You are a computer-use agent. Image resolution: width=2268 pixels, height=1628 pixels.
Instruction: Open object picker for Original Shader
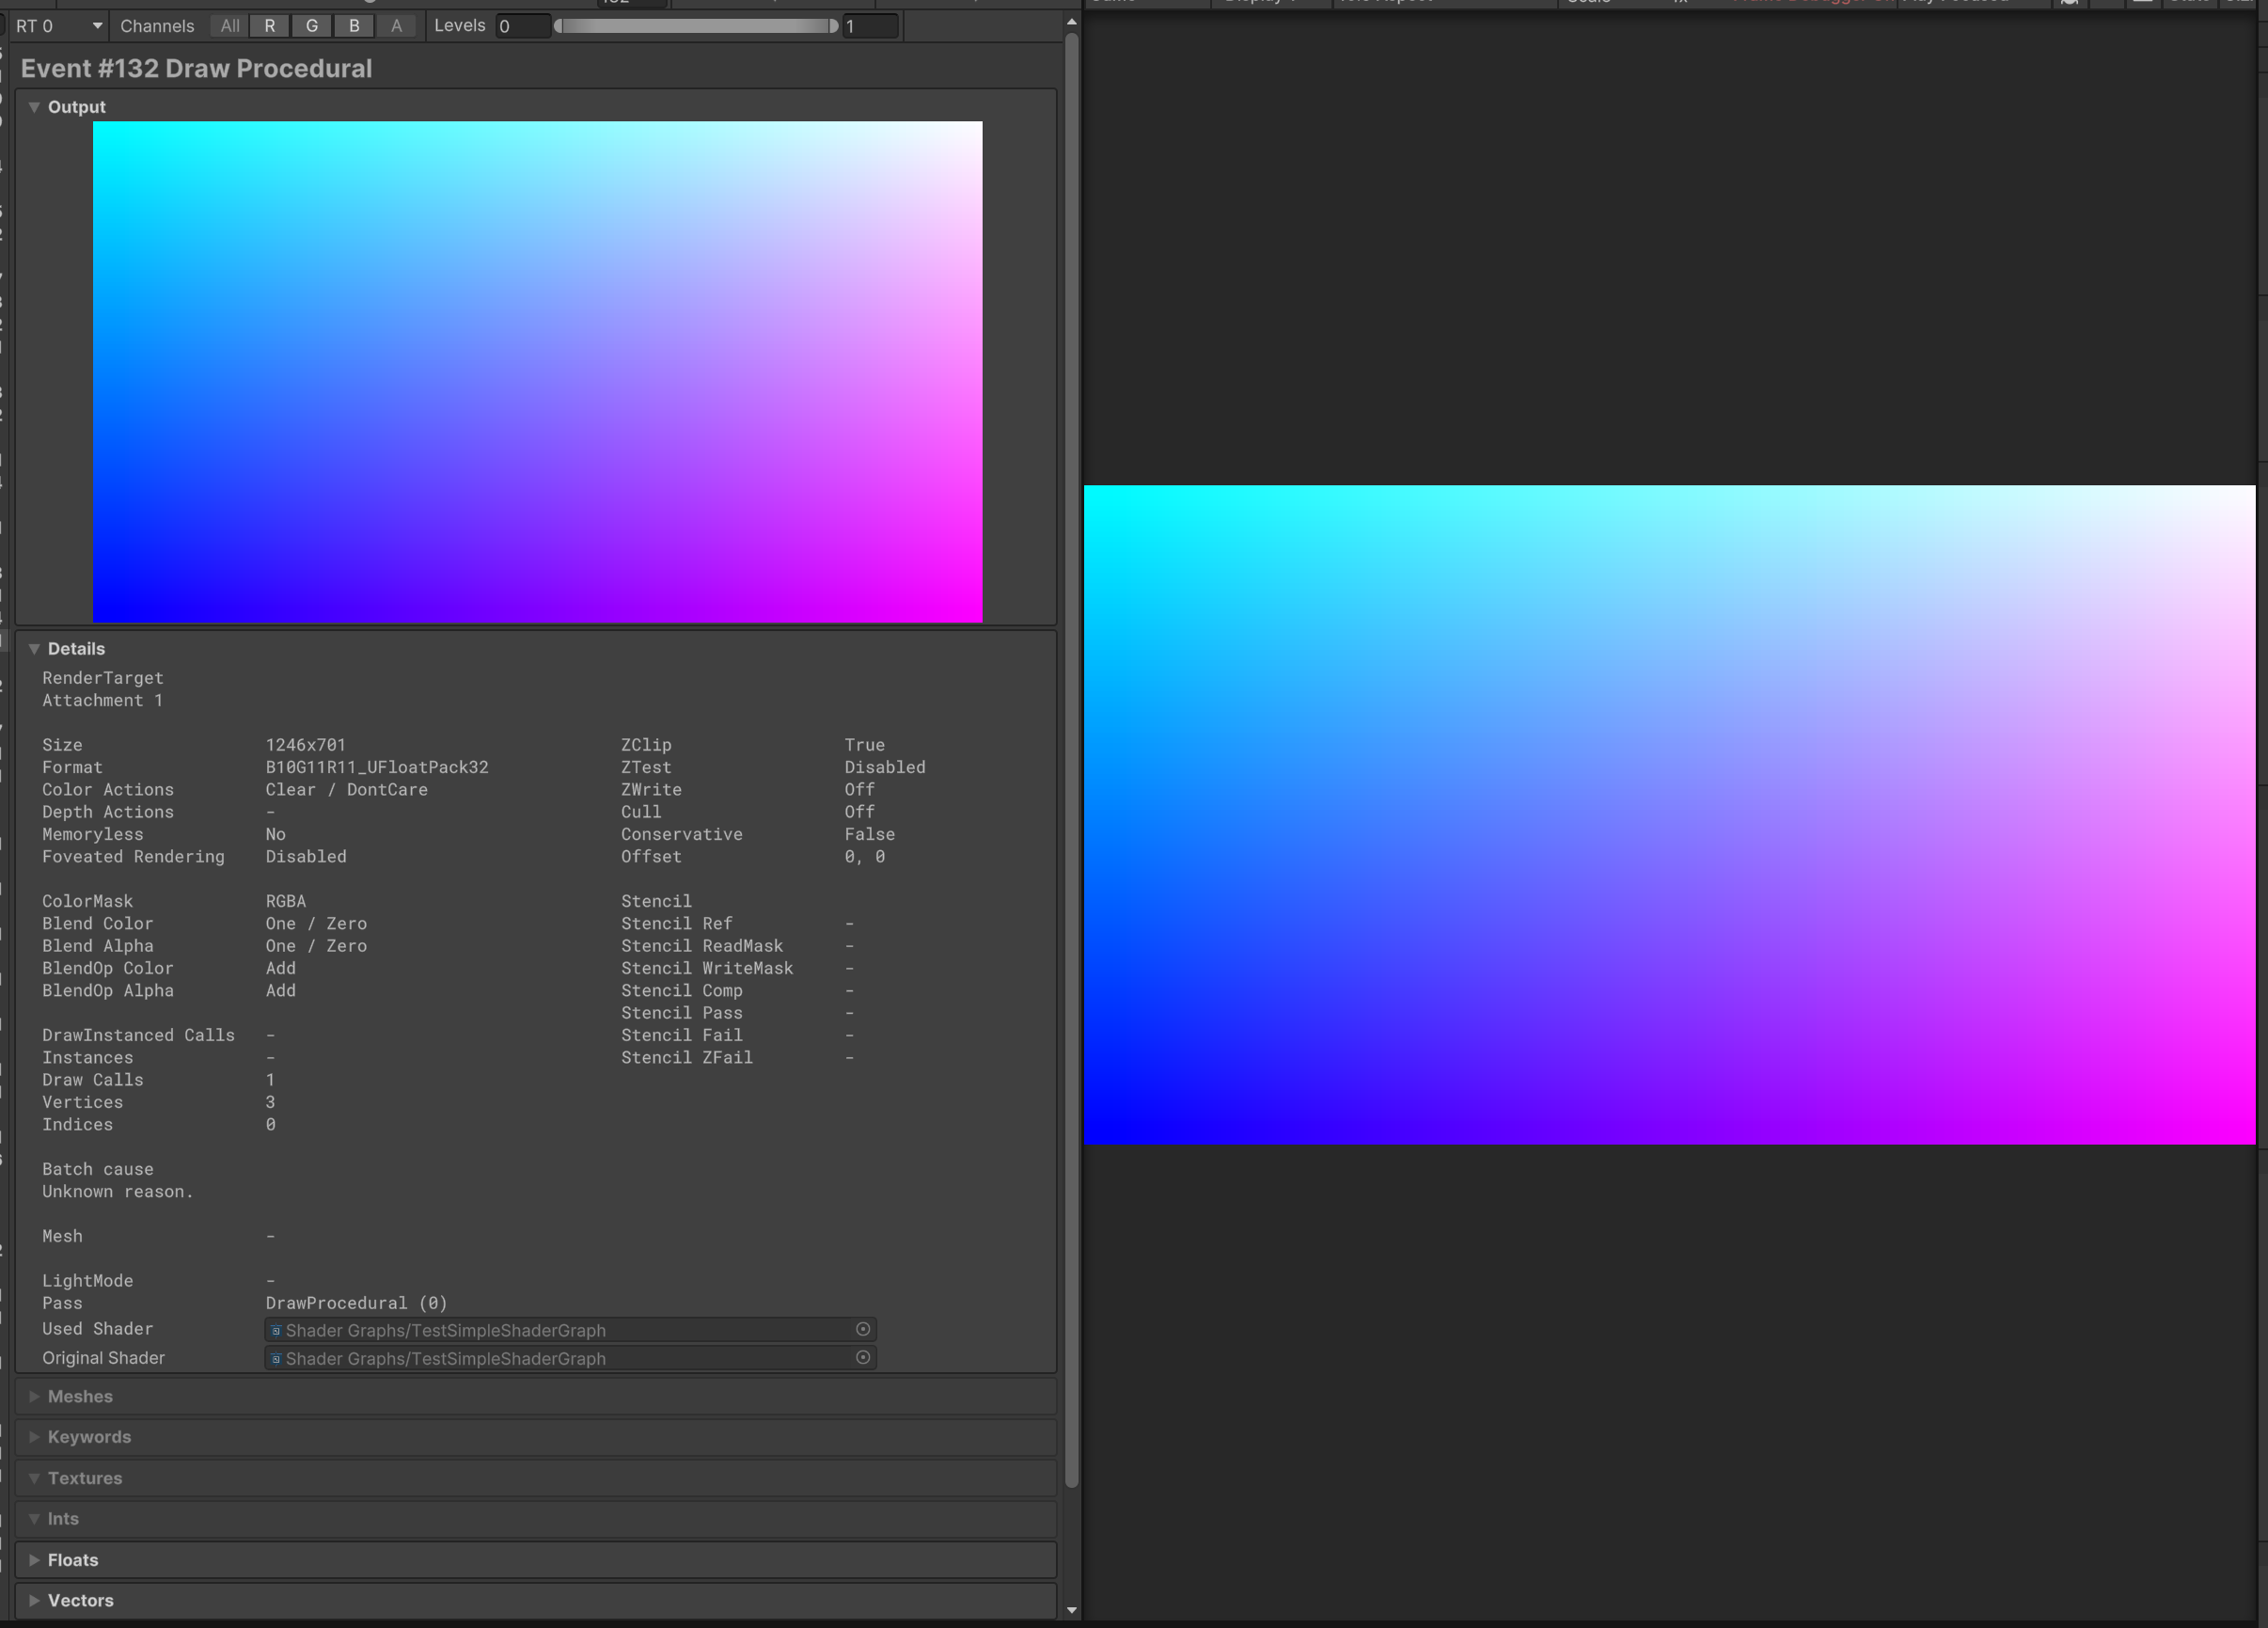pyautogui.click(x=863, y=1357)
